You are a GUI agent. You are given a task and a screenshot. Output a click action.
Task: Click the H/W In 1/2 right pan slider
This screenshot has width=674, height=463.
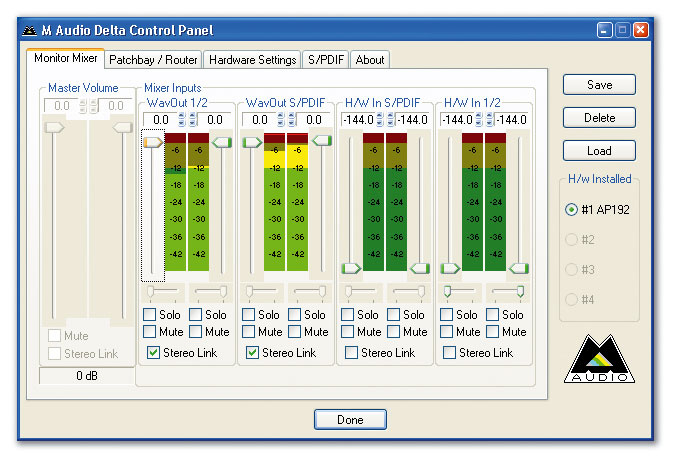507,292
